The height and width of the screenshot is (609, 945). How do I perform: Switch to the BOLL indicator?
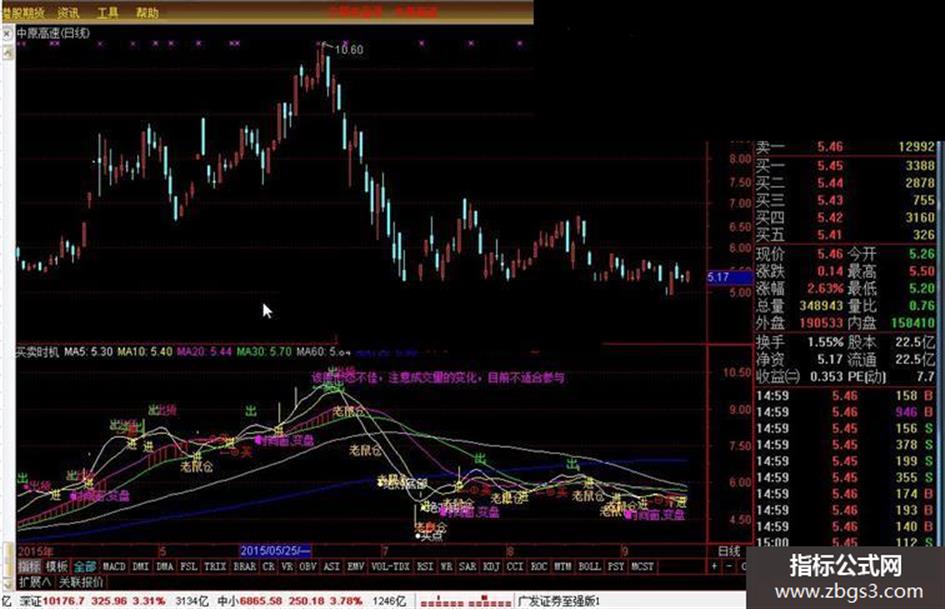pos(589,567)
